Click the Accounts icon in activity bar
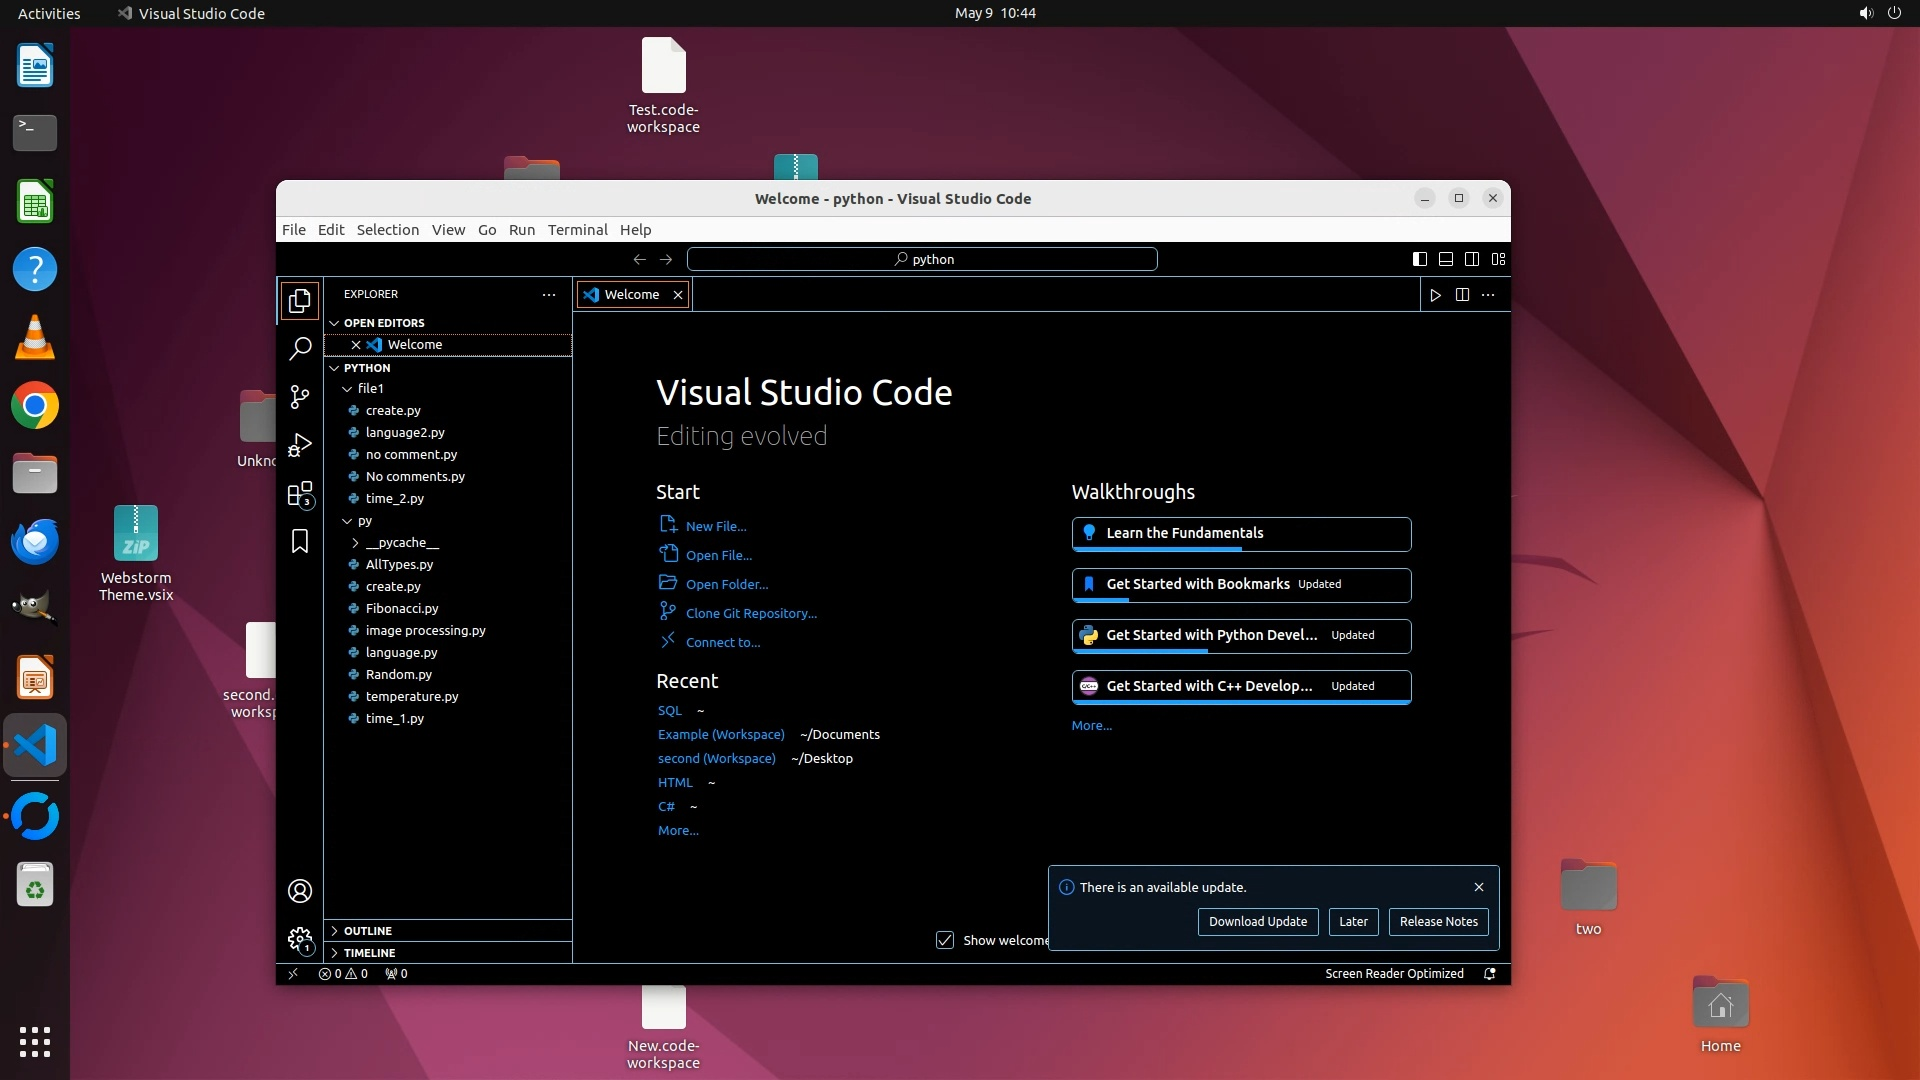This screenshot has width=1920, height=1080. click(x=299, y=891)
